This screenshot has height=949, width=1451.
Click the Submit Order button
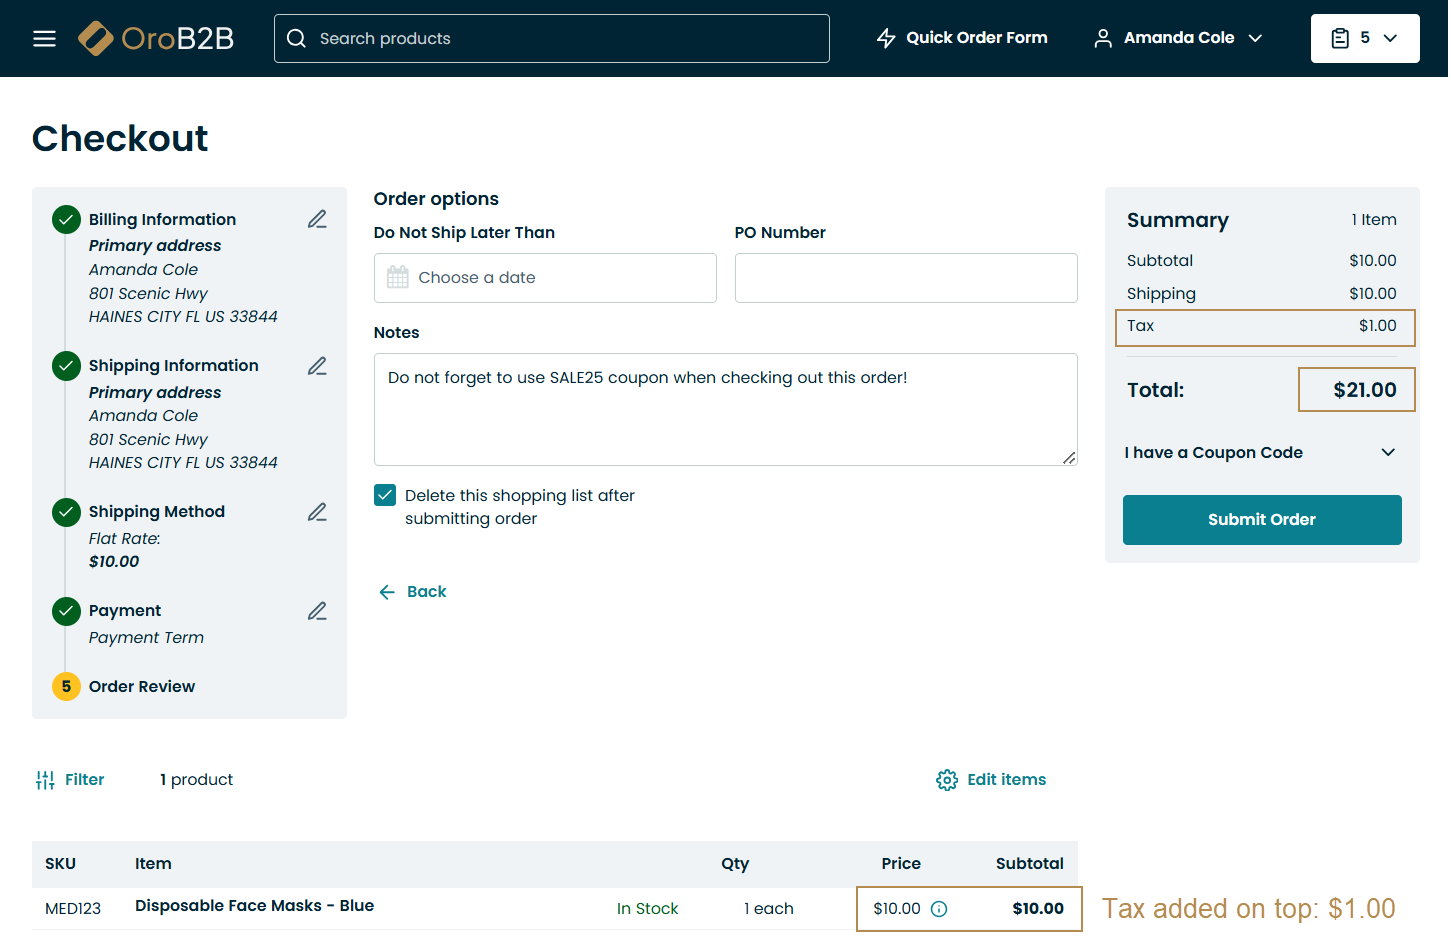tap(1261, 520)
